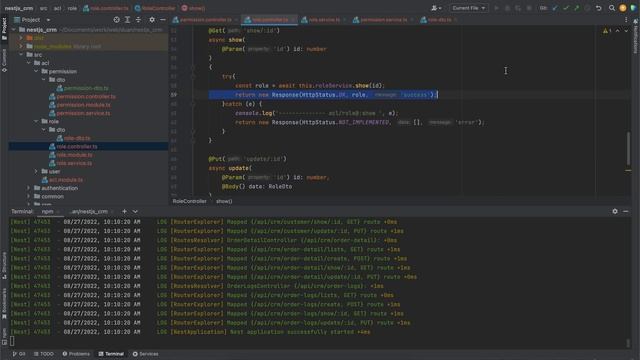
Task: Expand the dist folder
Action: click(x=21, y=38)
